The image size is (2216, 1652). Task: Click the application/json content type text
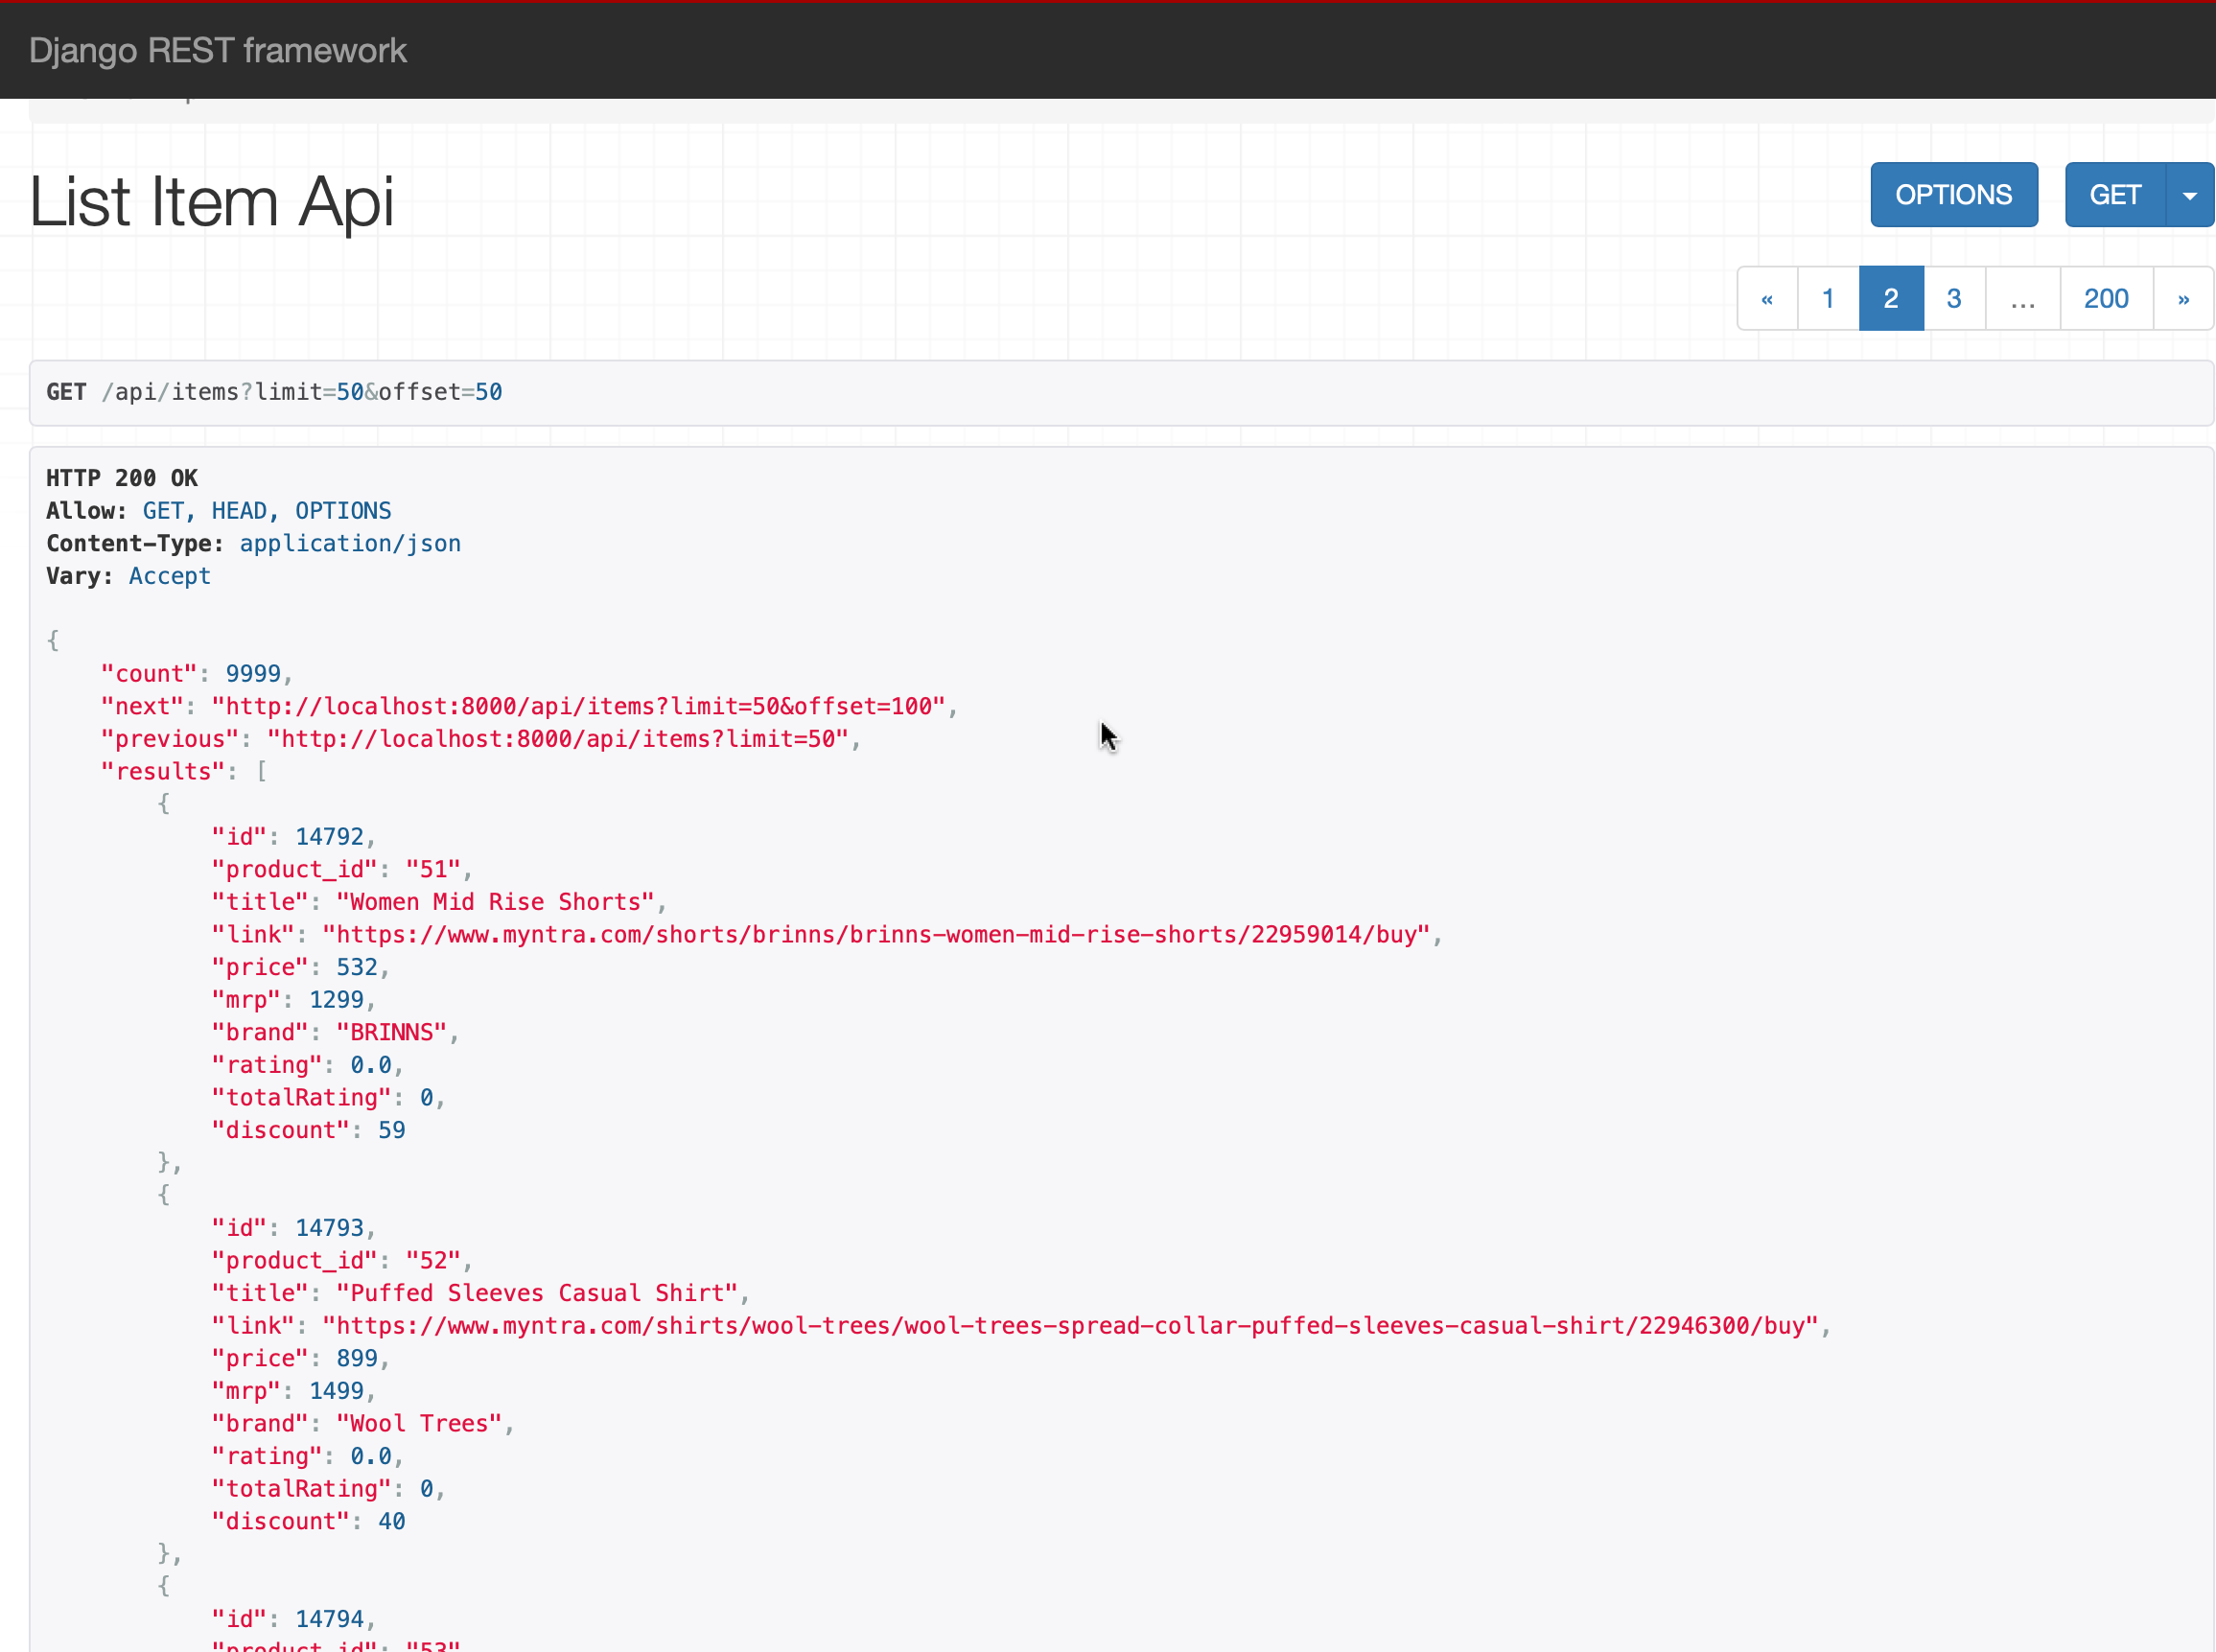click(x=350, y=544)
